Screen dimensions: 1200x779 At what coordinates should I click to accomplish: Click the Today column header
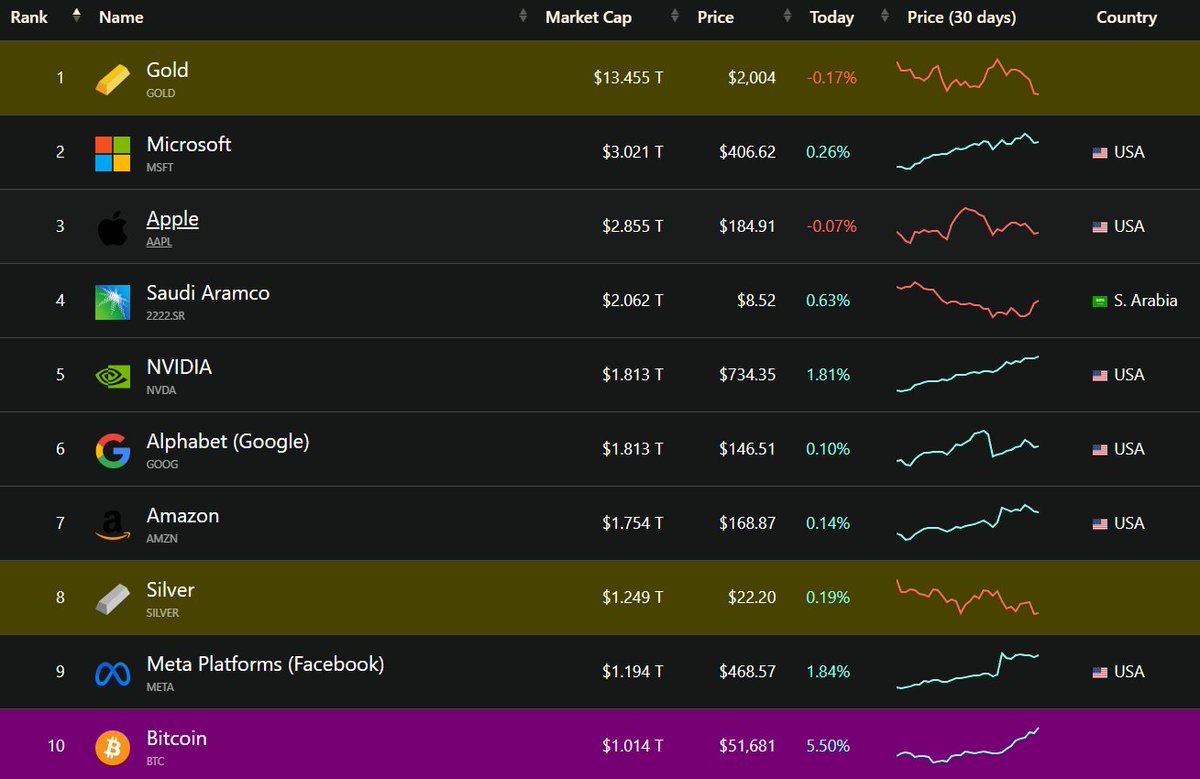[x=832, y=17]
